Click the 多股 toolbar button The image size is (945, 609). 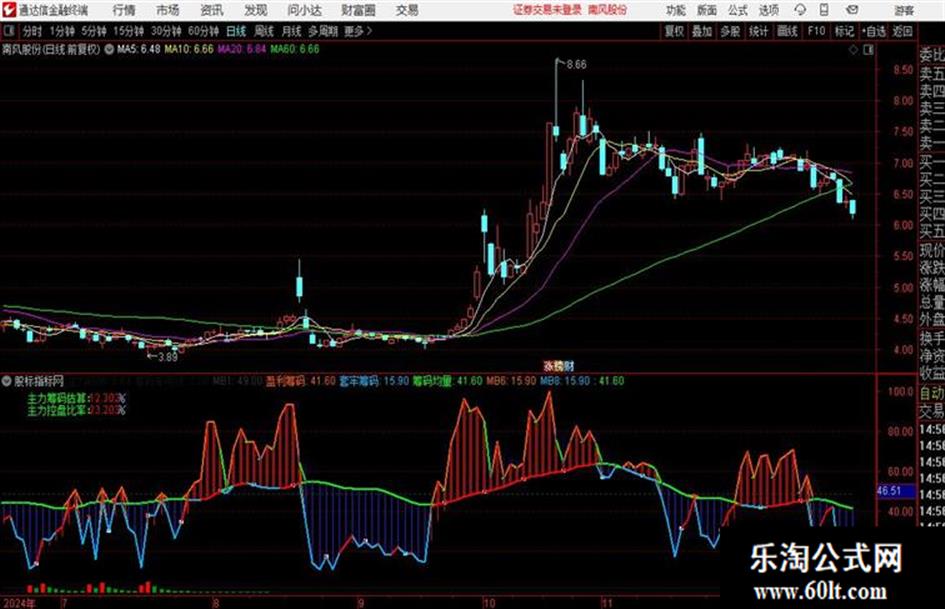click(x=730, y=31)
